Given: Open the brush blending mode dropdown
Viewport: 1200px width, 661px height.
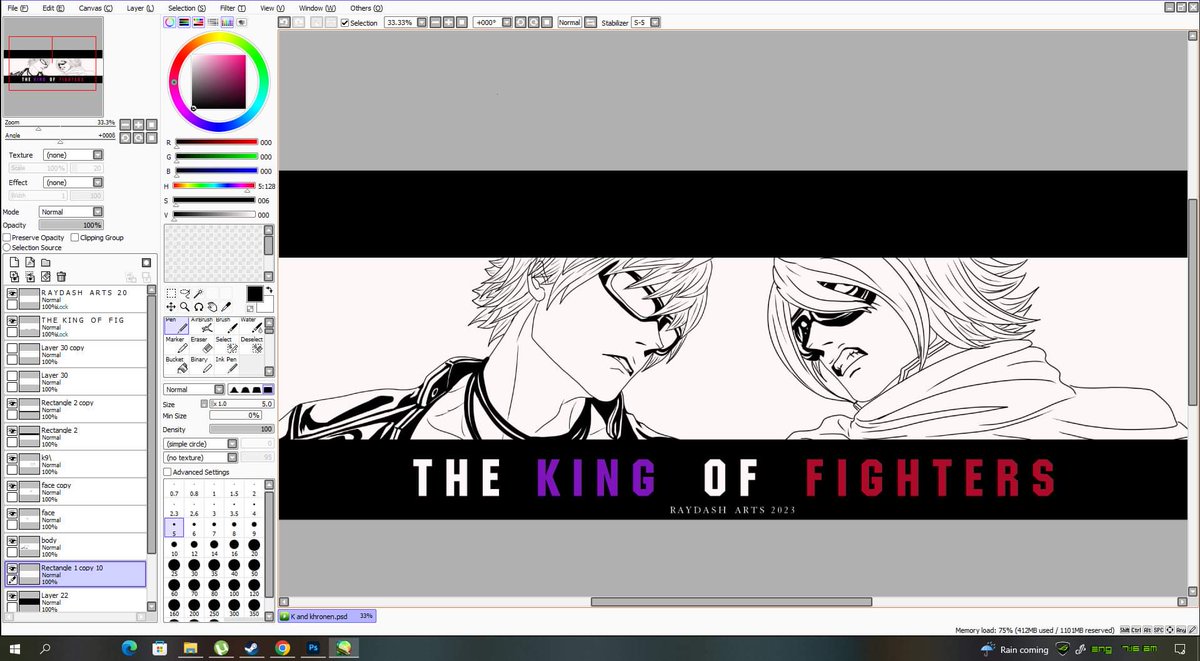Looking at the screenshot, I should point(219,388).
